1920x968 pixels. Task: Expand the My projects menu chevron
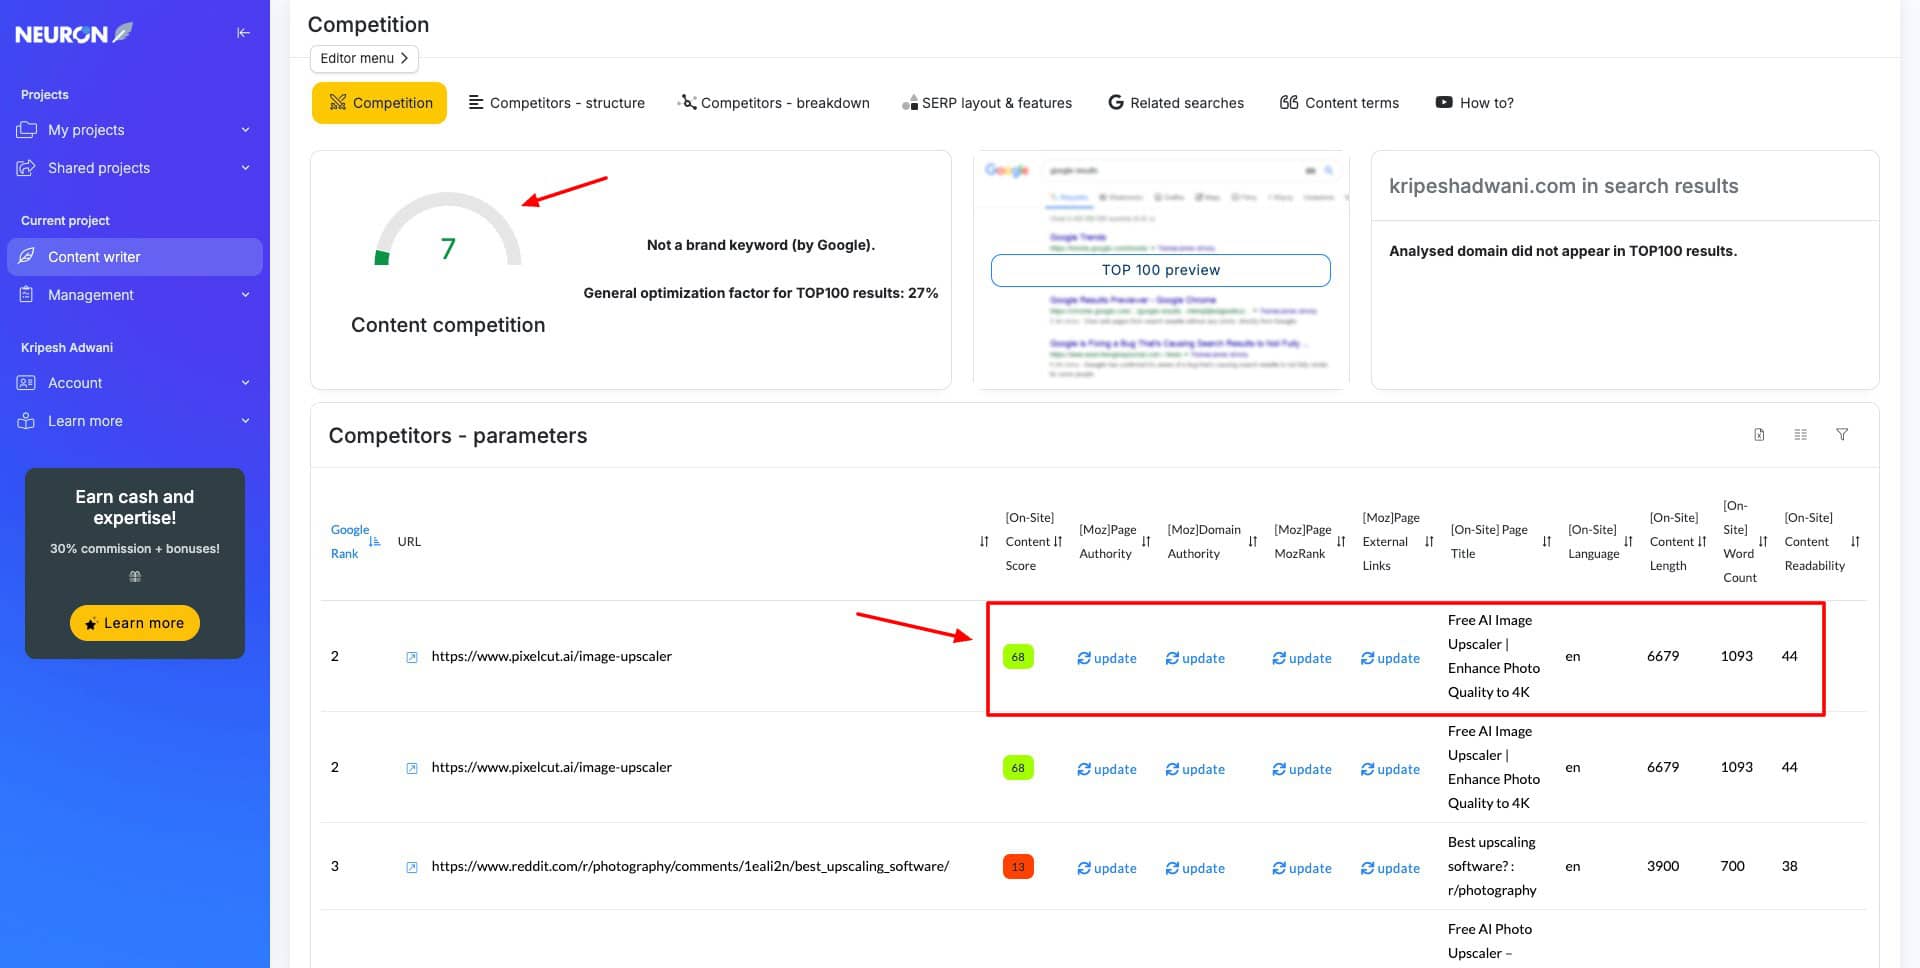pos(245,130)
